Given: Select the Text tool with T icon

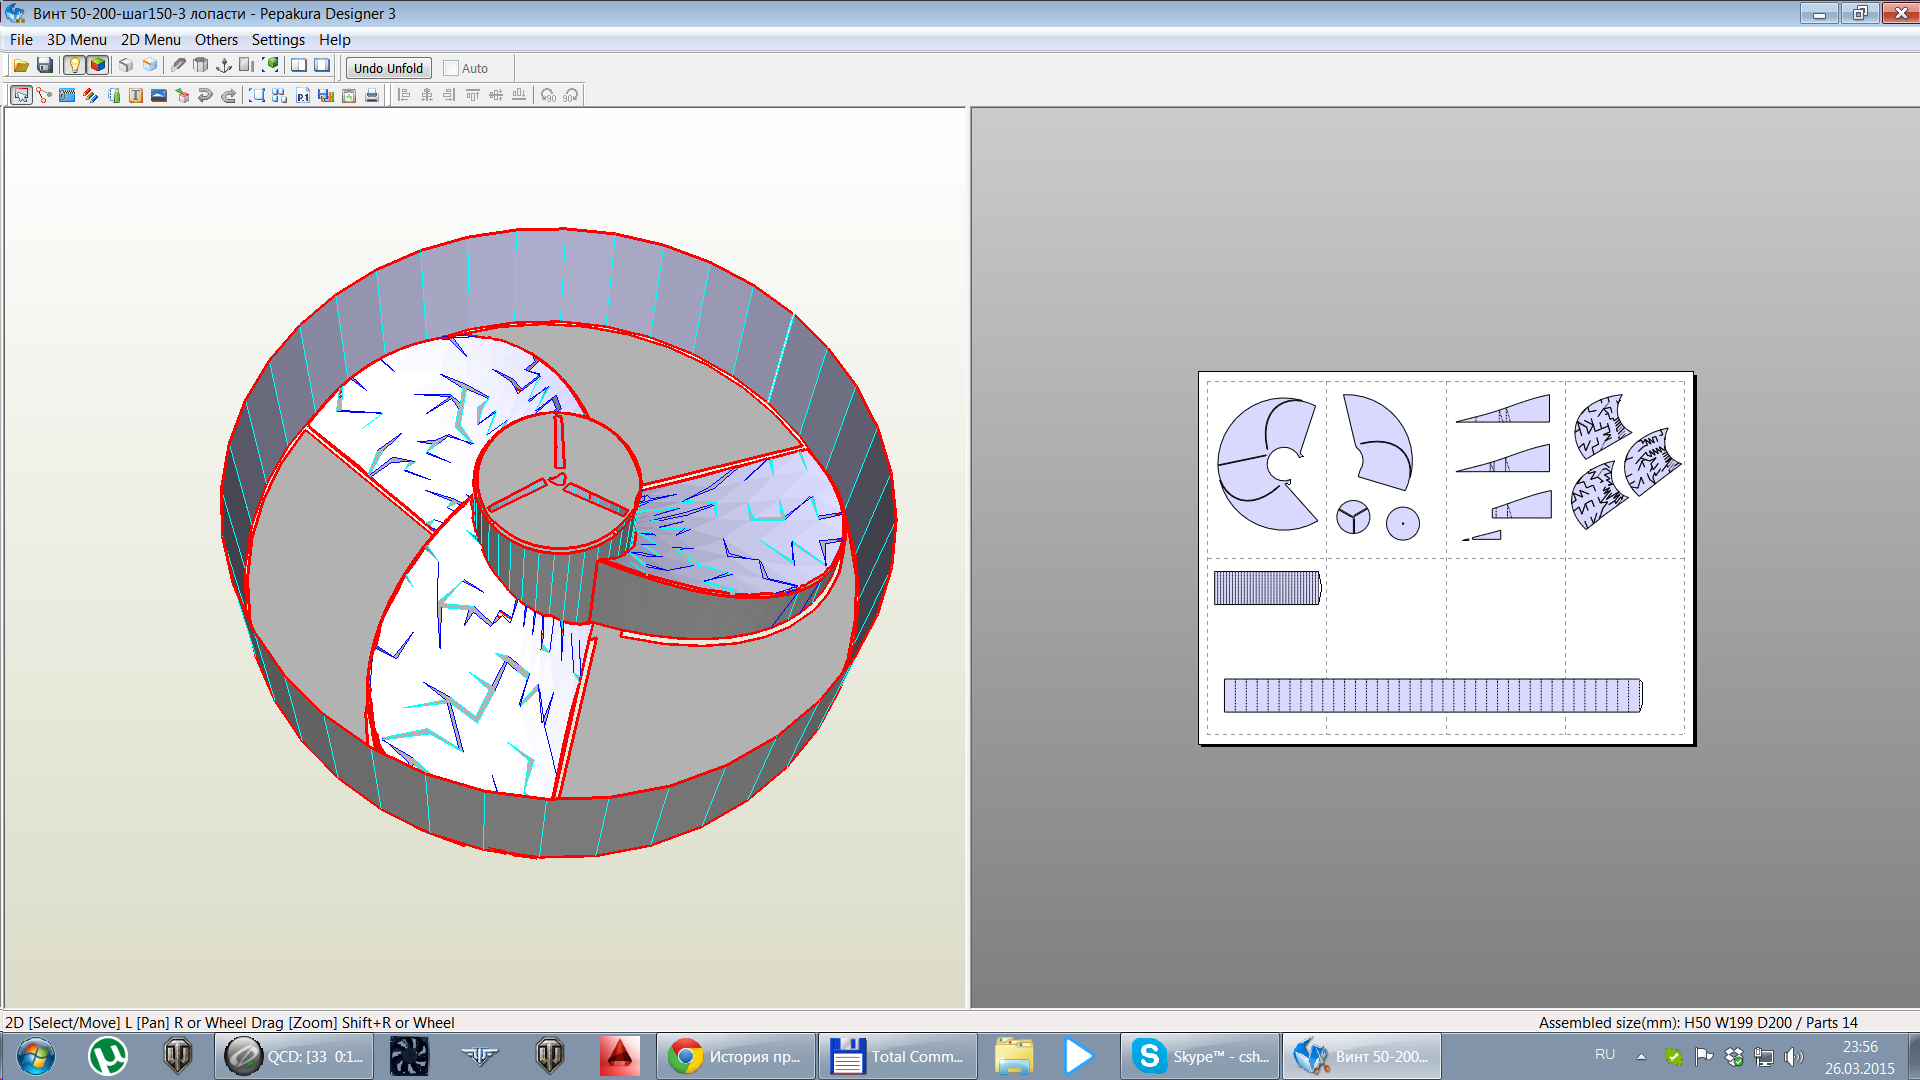Looking at the screenshot, I should pyautogui.click(x=136, y=96).
